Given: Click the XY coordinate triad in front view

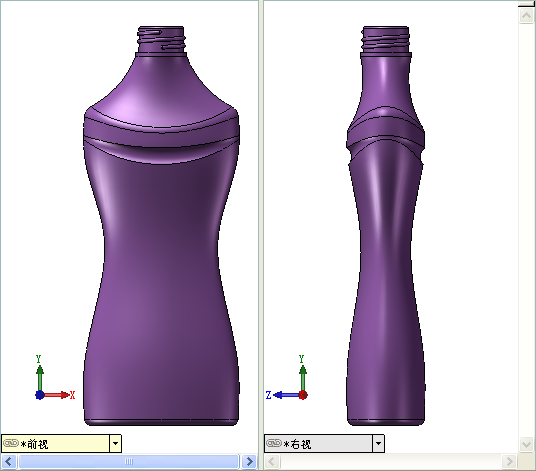Looking at the screenshot, I should tap(55, 378).
